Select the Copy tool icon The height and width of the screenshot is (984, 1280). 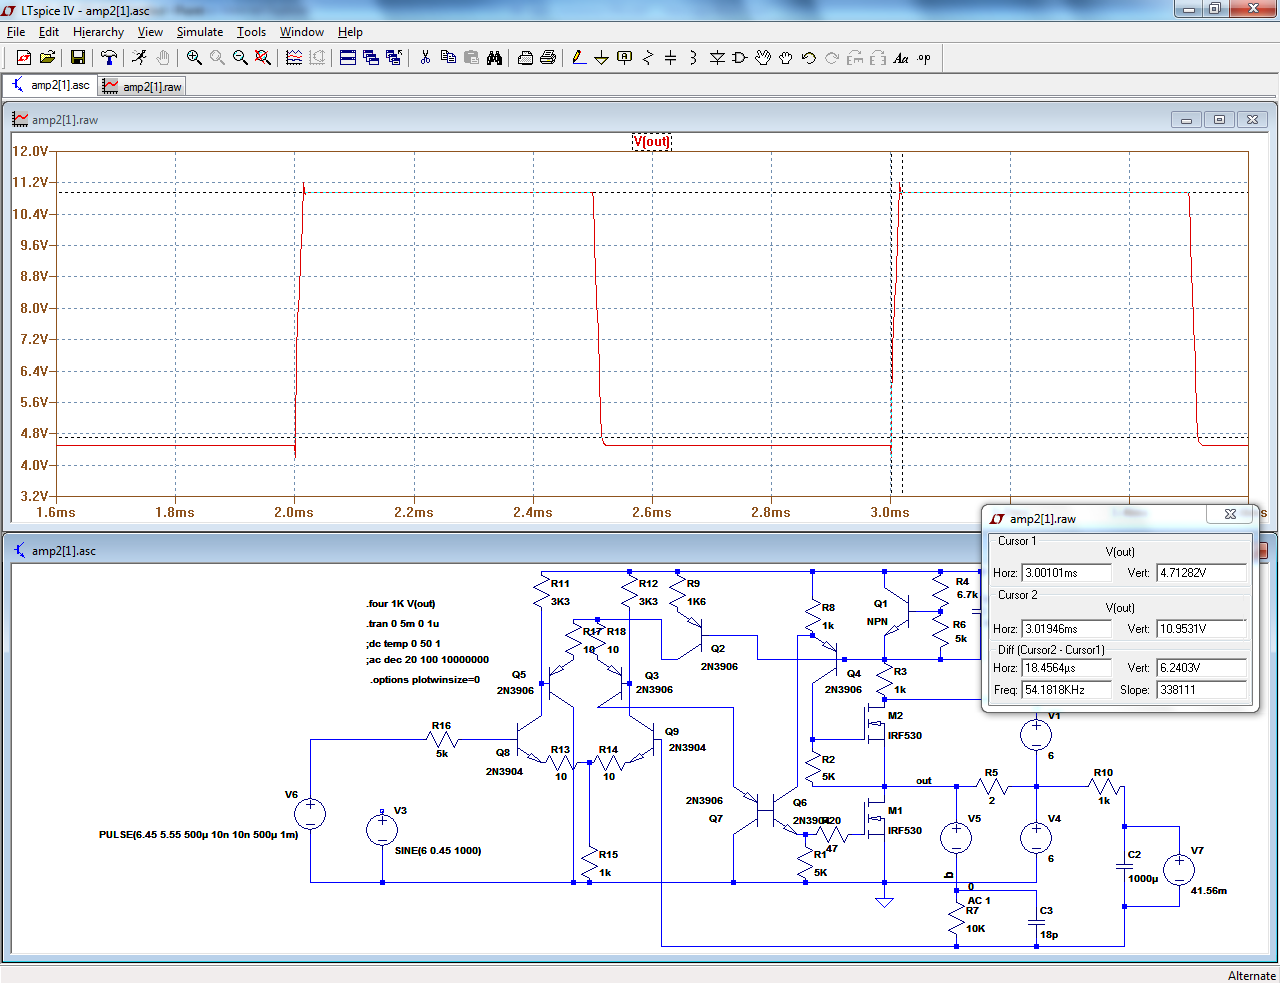pos(448,58)
